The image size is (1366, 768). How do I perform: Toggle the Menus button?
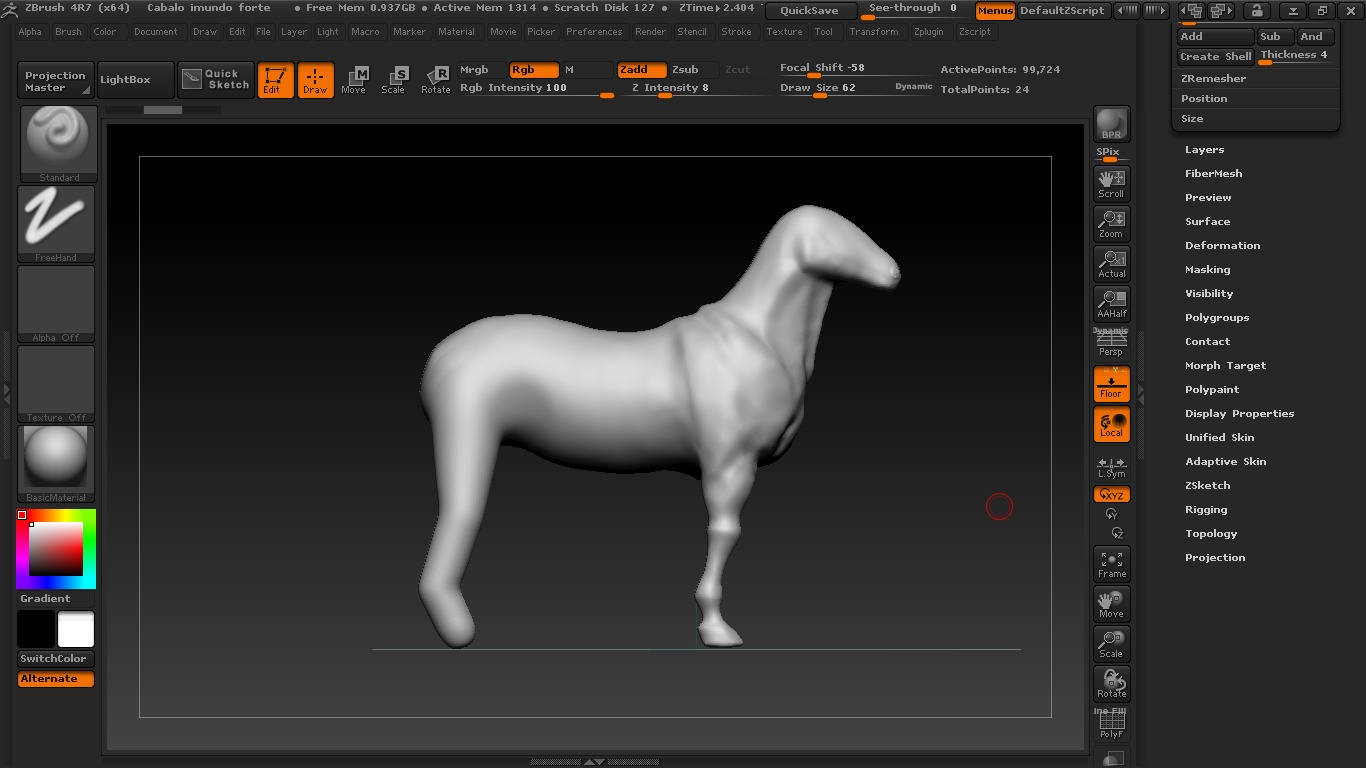click(x=995, y=11)
